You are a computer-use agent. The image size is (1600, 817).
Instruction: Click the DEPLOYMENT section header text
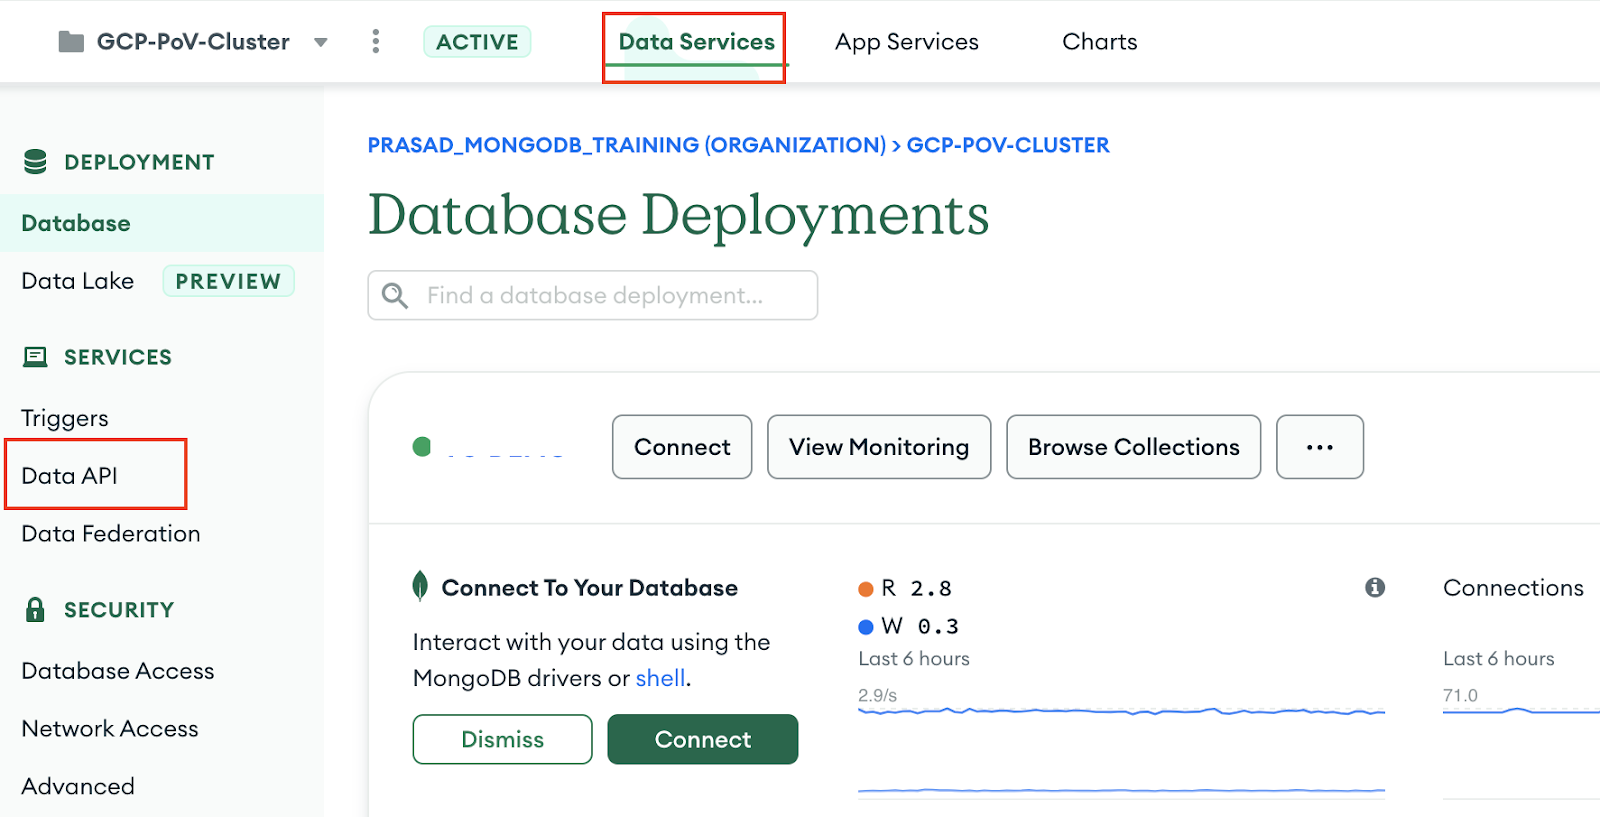coord(139,162)
